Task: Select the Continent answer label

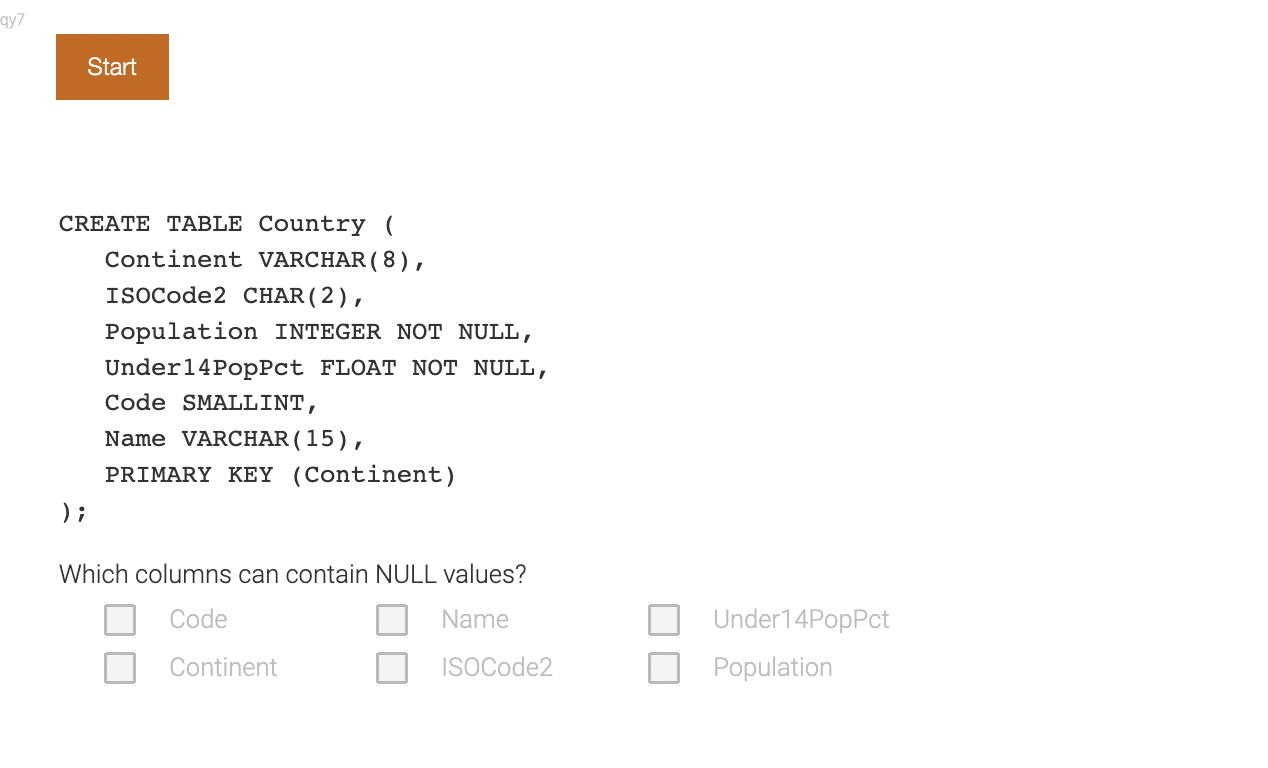Action: (x=222, y=667)
